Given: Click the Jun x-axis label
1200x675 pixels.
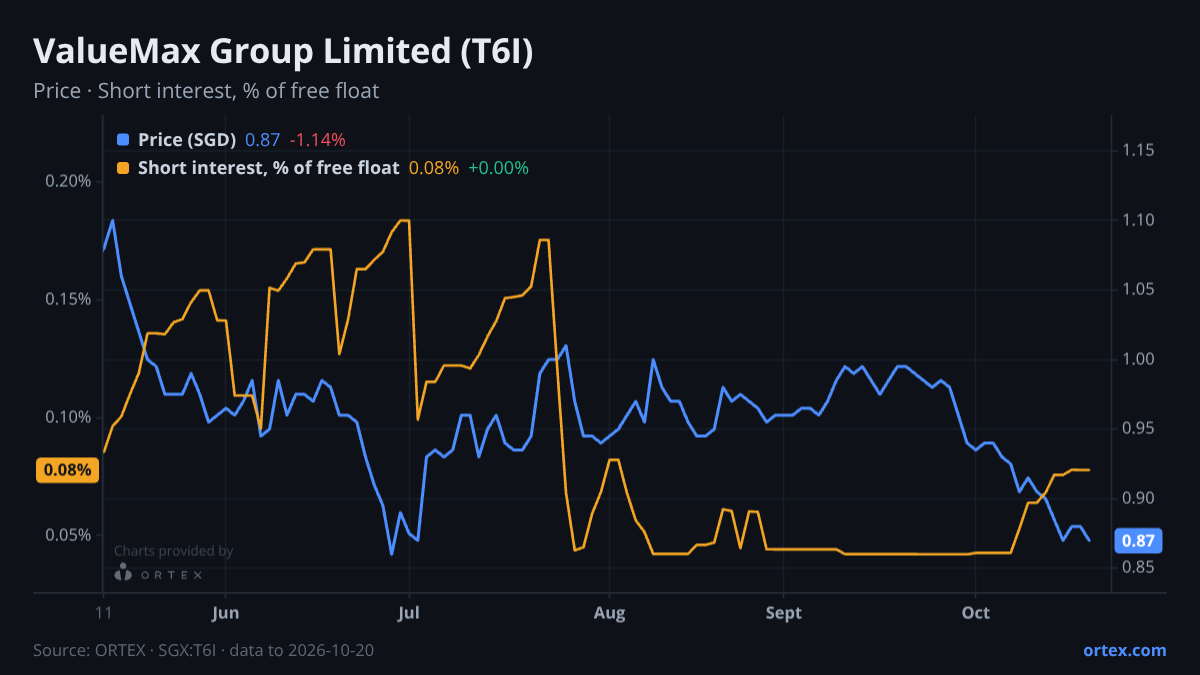Looking at the screenshot, I should coord(226,613).
